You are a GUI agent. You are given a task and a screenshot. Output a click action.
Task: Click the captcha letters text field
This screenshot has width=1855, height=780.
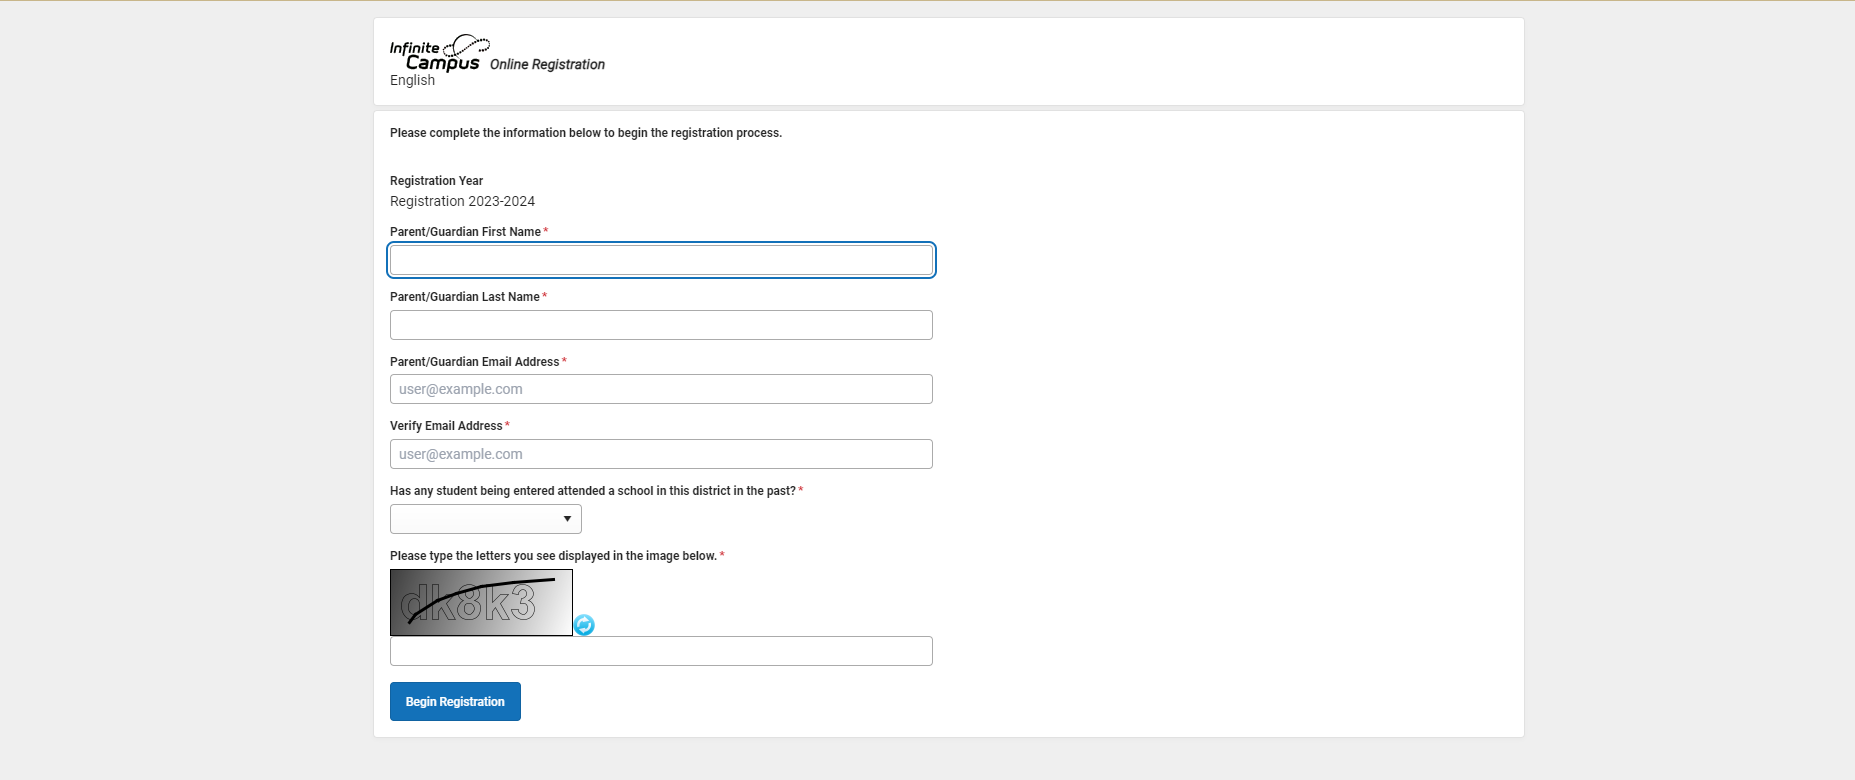pyautogui.click(x=661, y=651)
